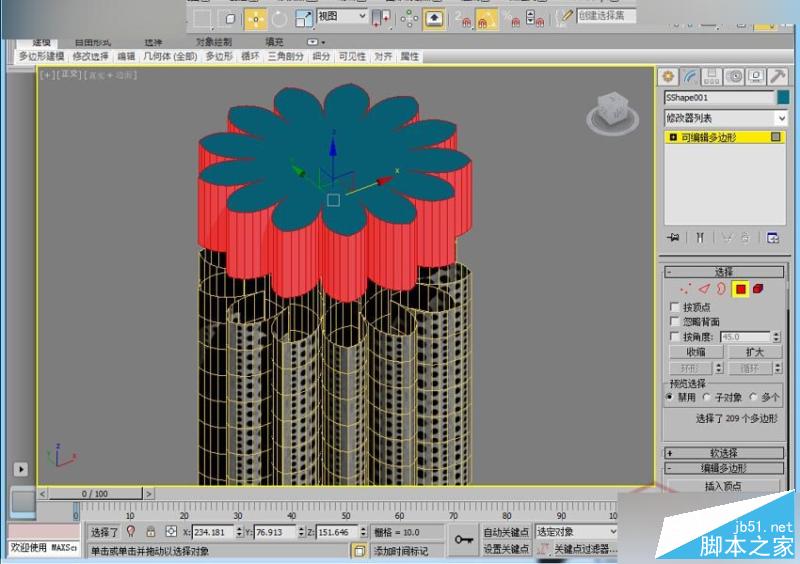Viewport: 800px width, 564px height.
Task: Enable the 按顶点 checkbox
Action: 674,307
